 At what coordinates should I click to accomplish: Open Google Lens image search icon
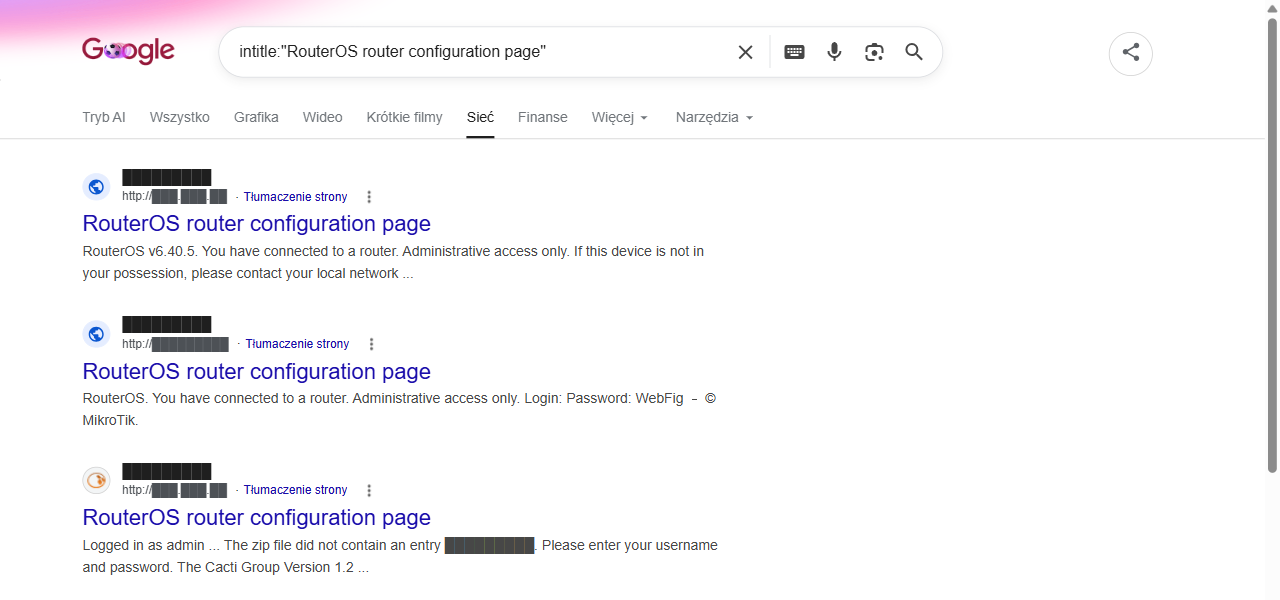point(874,52)
